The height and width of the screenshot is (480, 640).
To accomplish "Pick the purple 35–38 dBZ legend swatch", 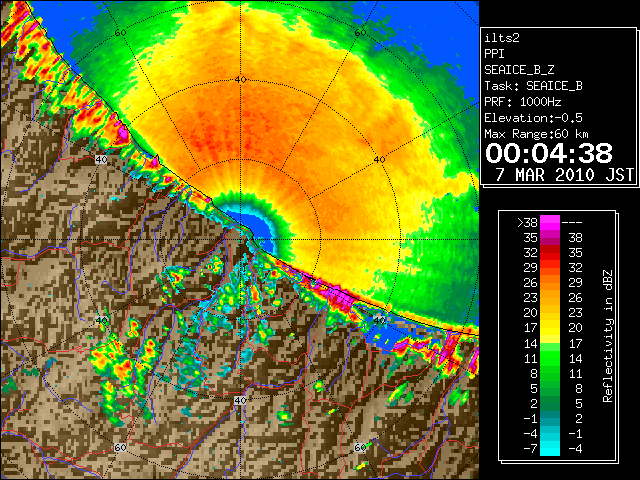I will click(x=550, y=238).
